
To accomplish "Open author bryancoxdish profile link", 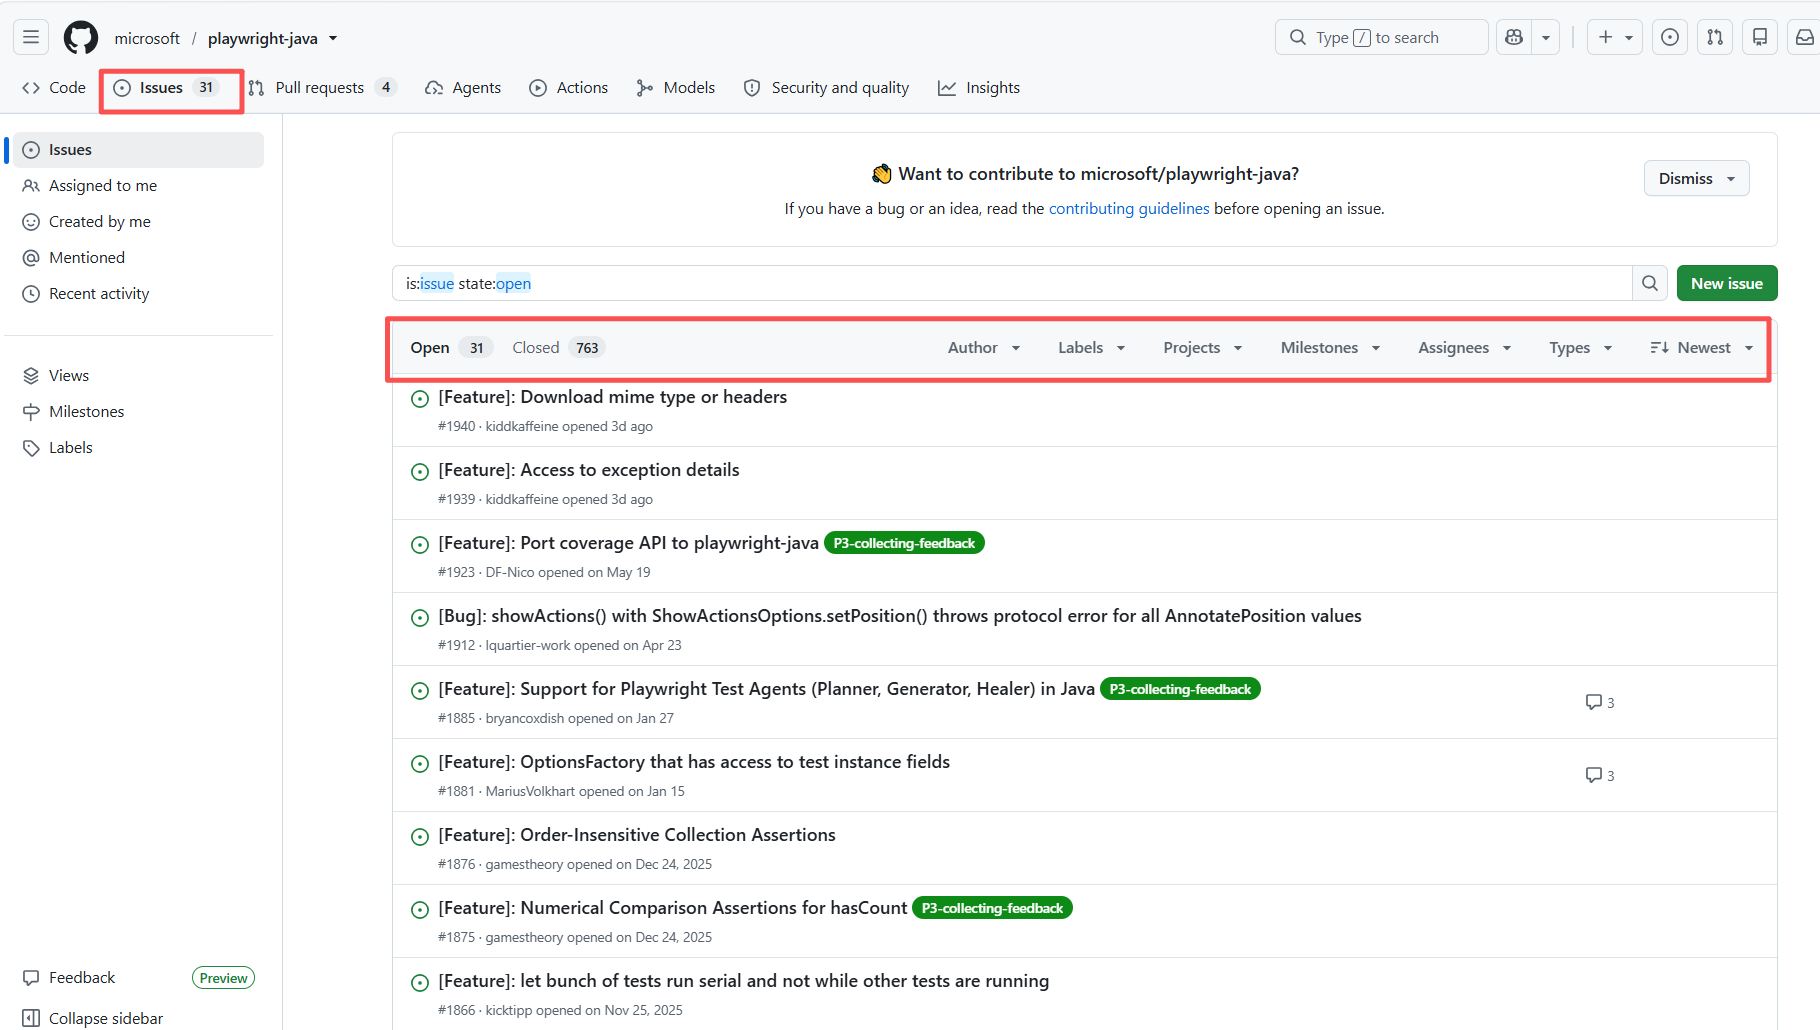I will [525, 718].
